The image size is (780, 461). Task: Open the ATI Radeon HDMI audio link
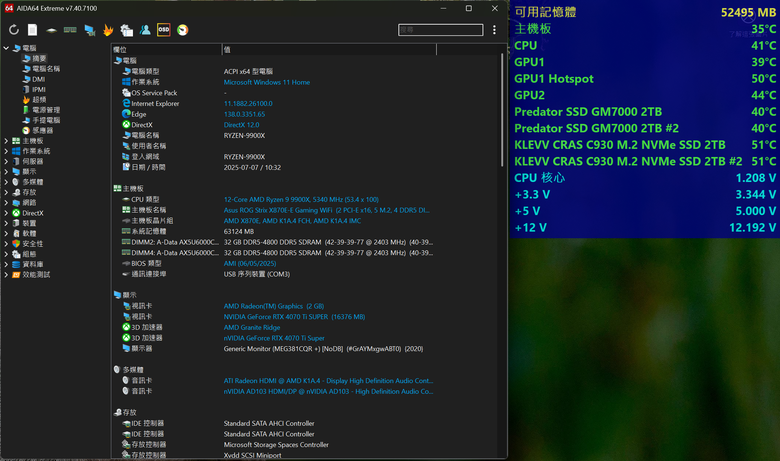click(328, 381)
